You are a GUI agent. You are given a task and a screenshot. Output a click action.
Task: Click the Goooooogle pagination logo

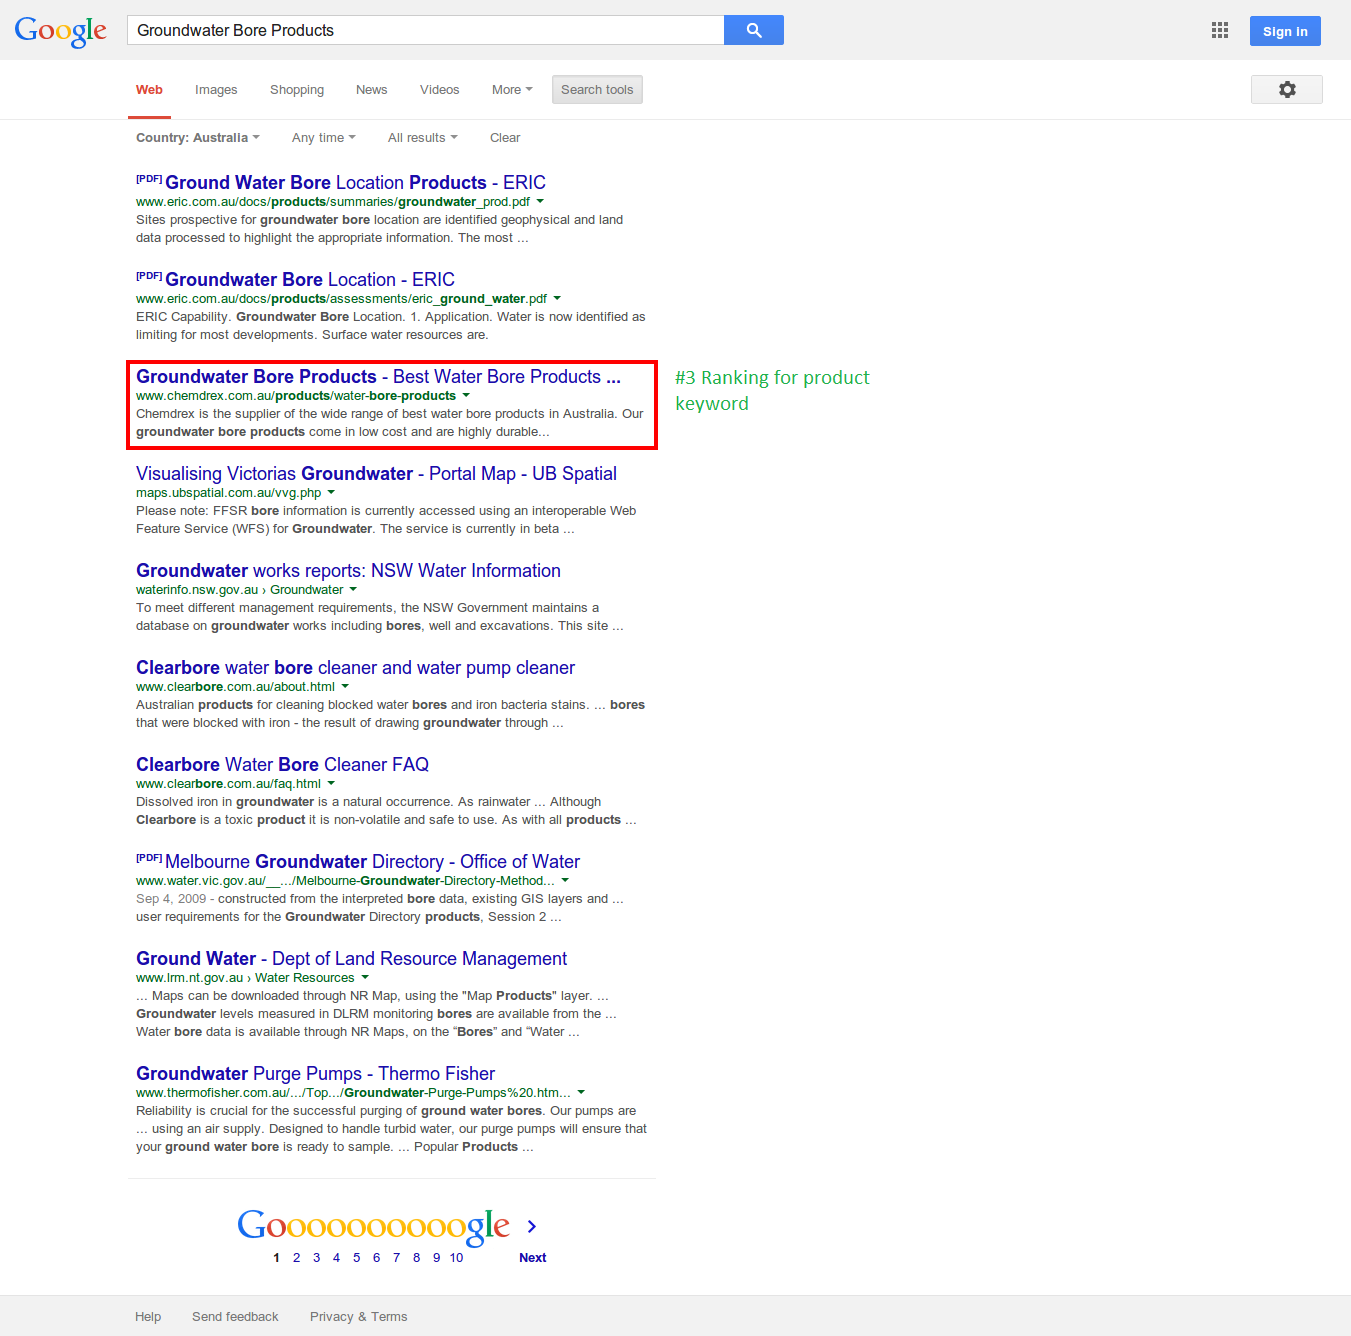click(x=374, y=1227)
